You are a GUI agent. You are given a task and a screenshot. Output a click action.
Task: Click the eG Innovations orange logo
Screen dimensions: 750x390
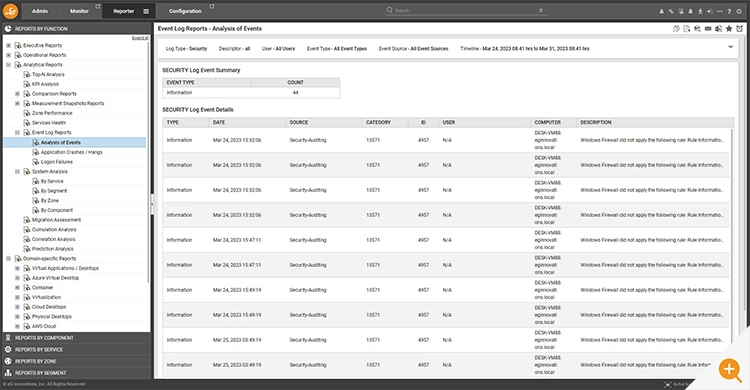coord(11,11)
